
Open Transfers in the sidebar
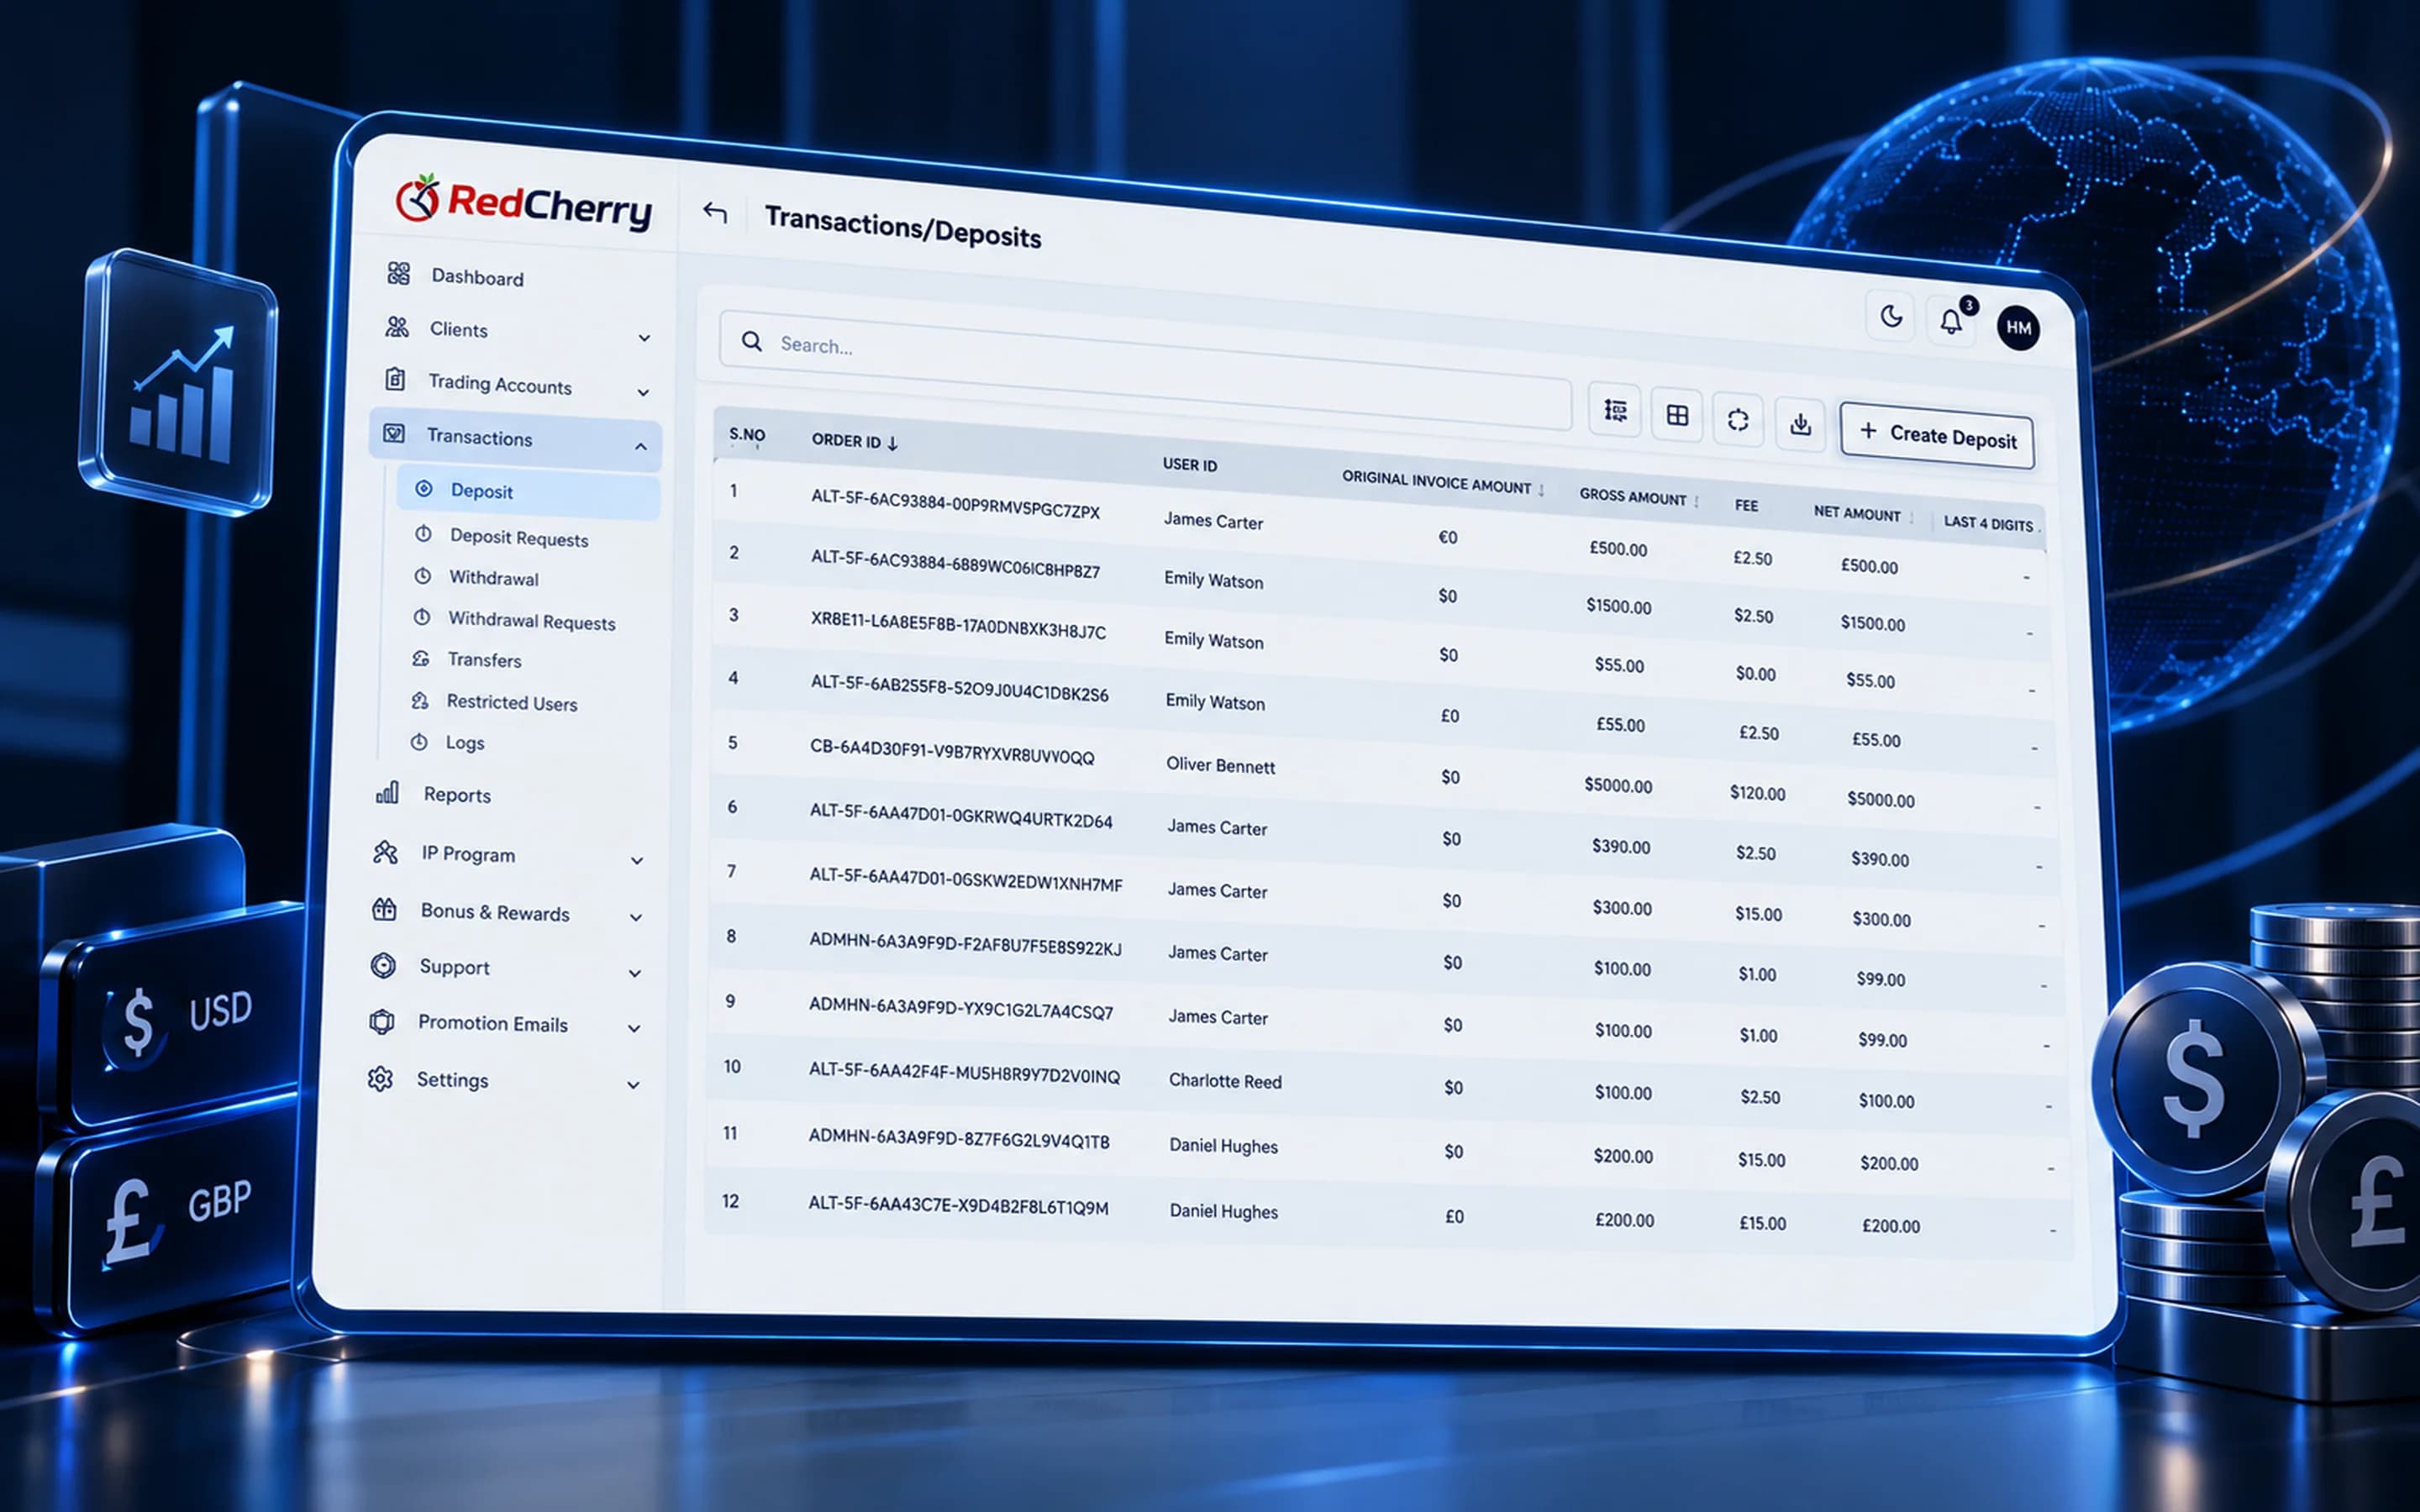485,660
